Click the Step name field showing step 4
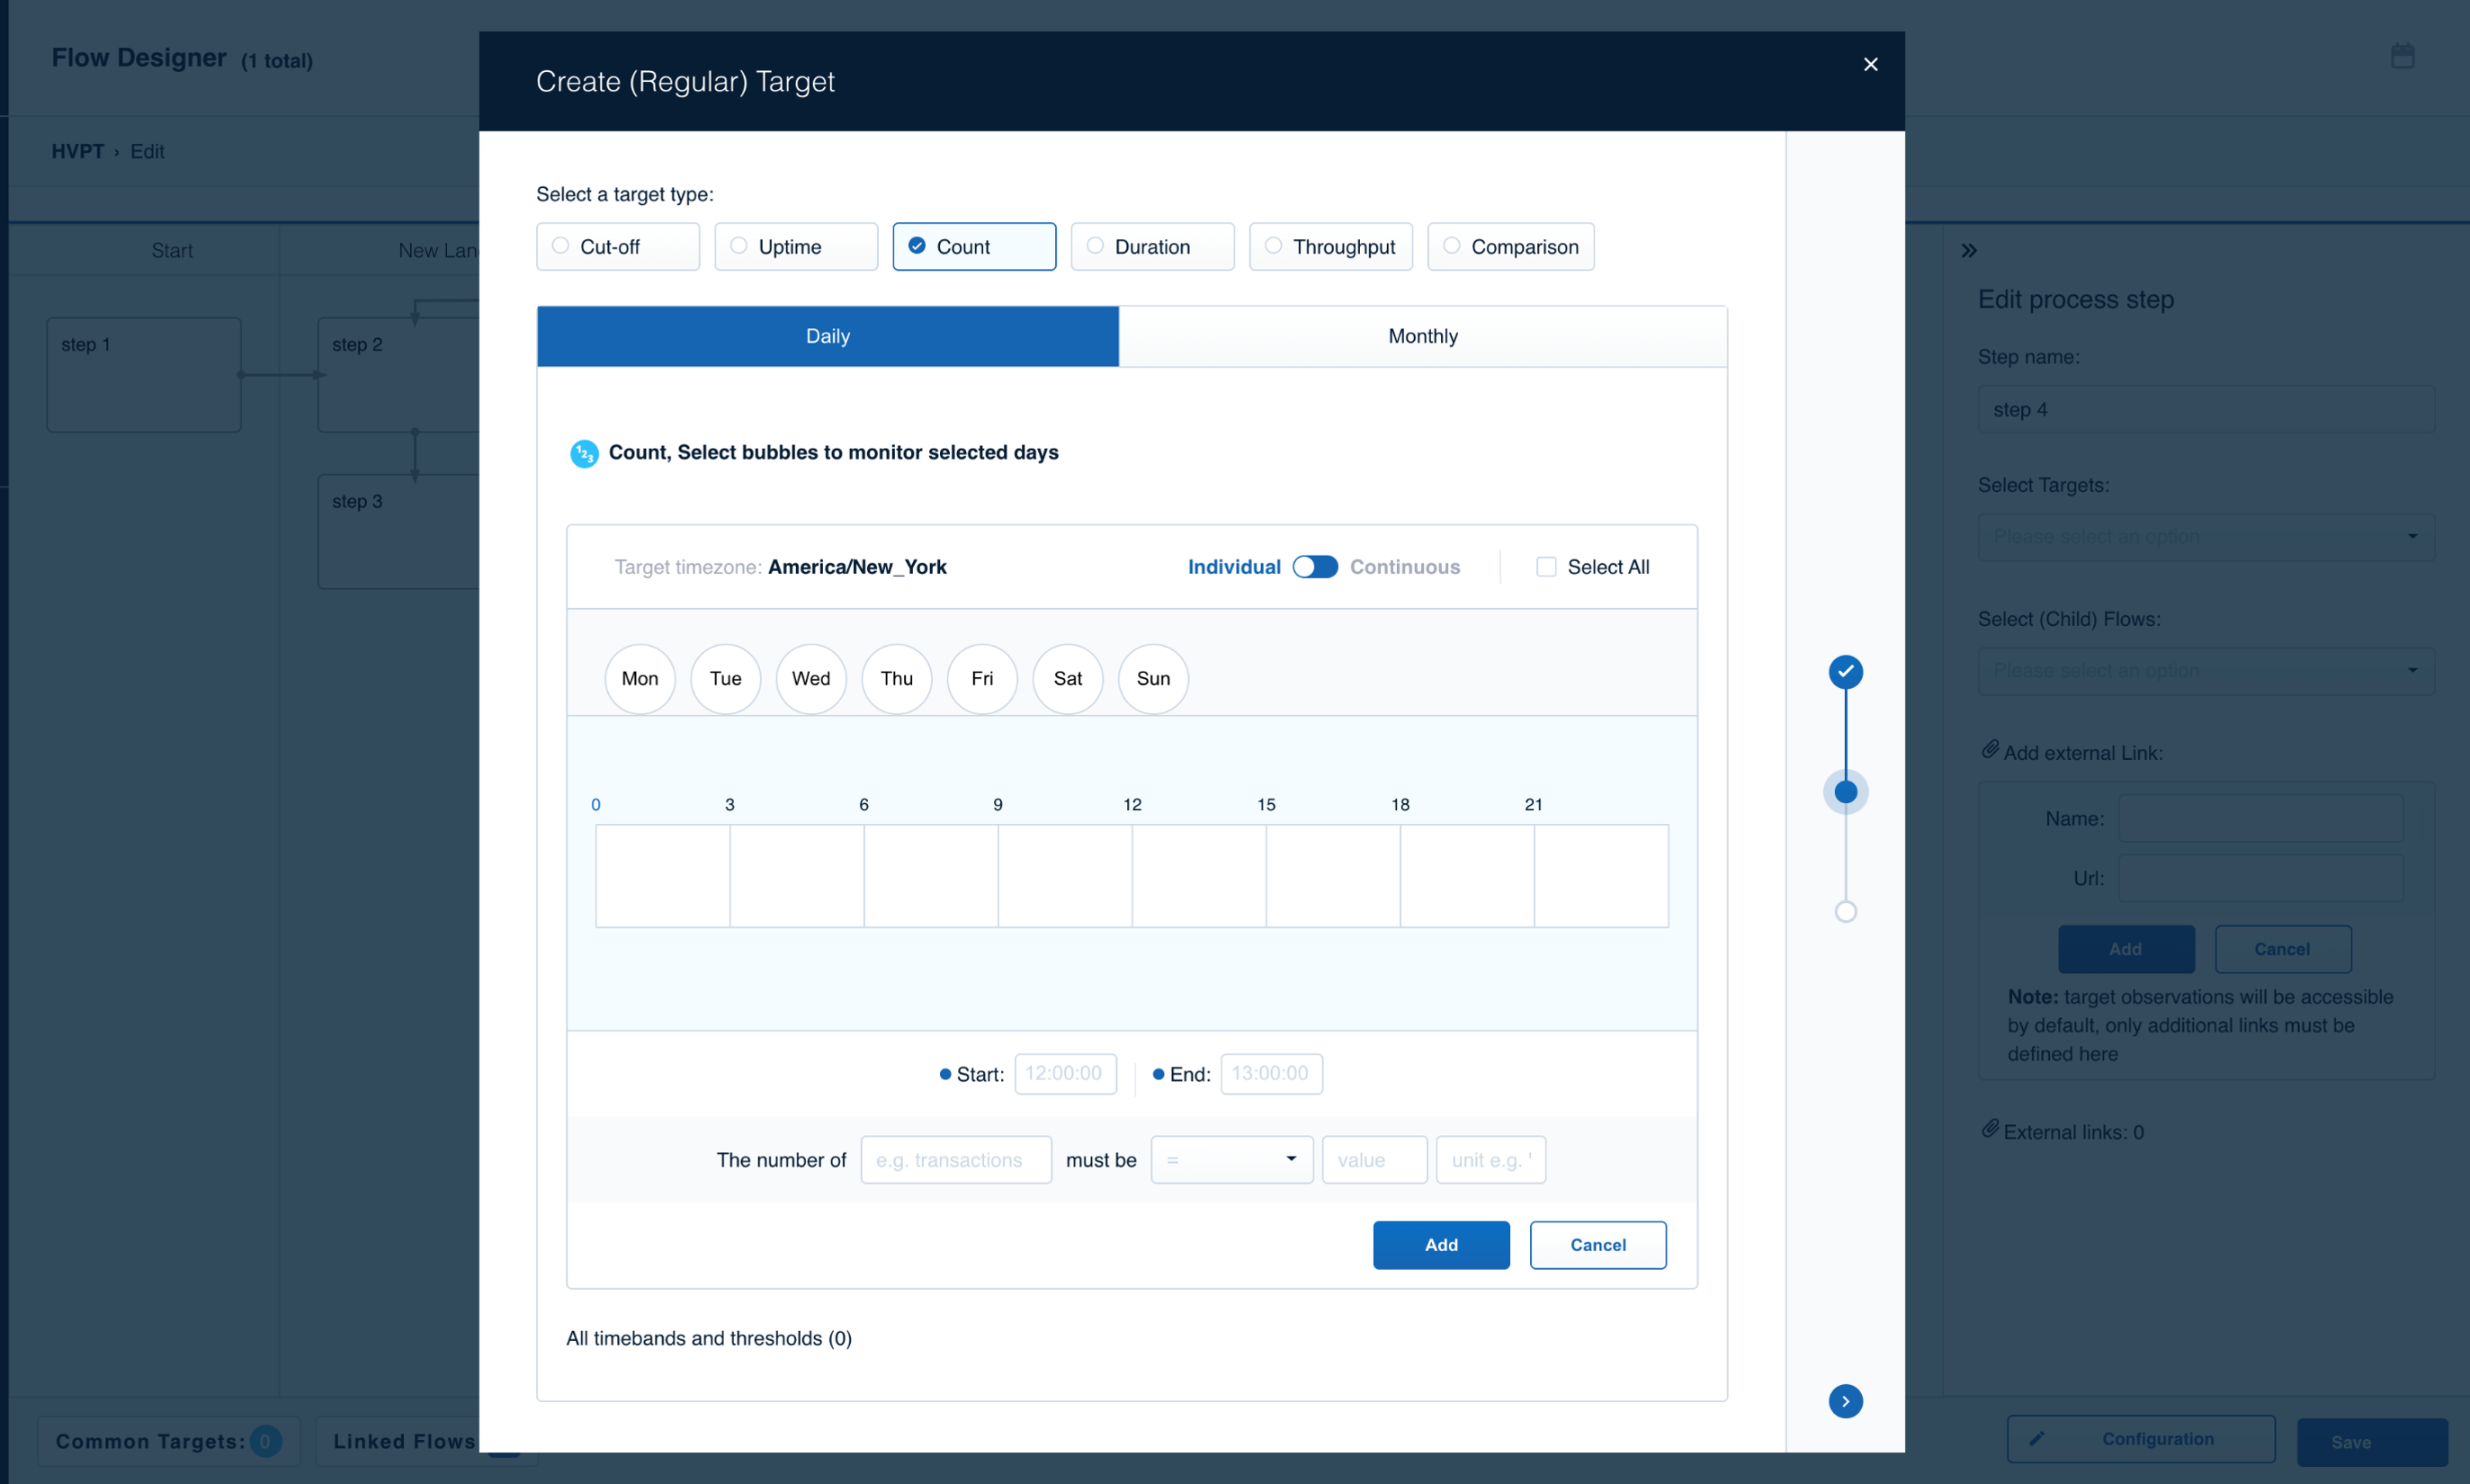The image size is (2470, 1484). (2205, 409)
